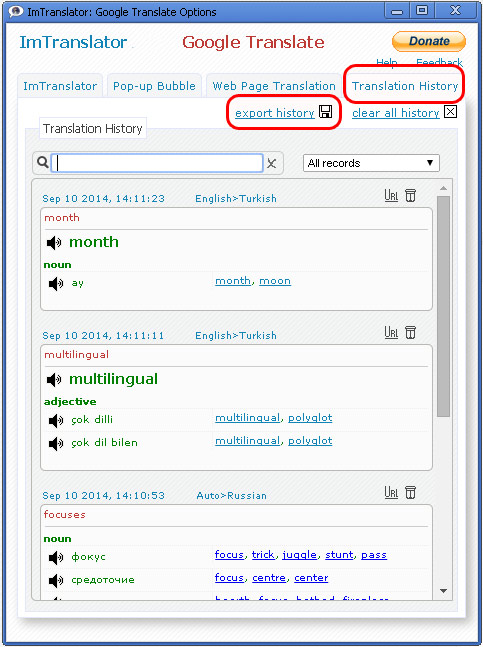Click inside the history search input field
The width and height of the screenshot is (483, 647).
click(157, 163)
